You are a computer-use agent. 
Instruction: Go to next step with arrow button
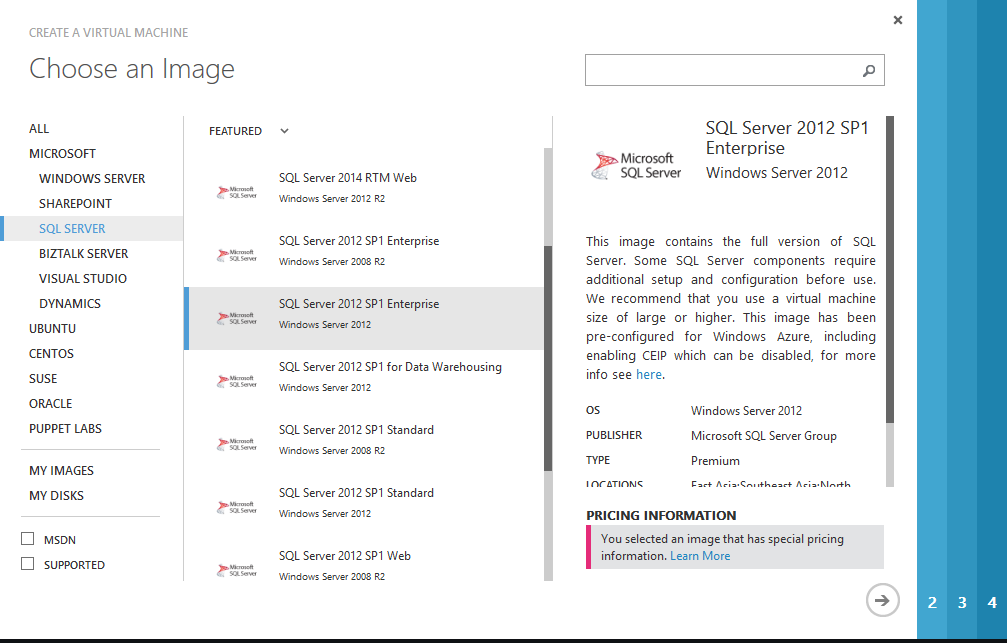click(x=882, y=600)
